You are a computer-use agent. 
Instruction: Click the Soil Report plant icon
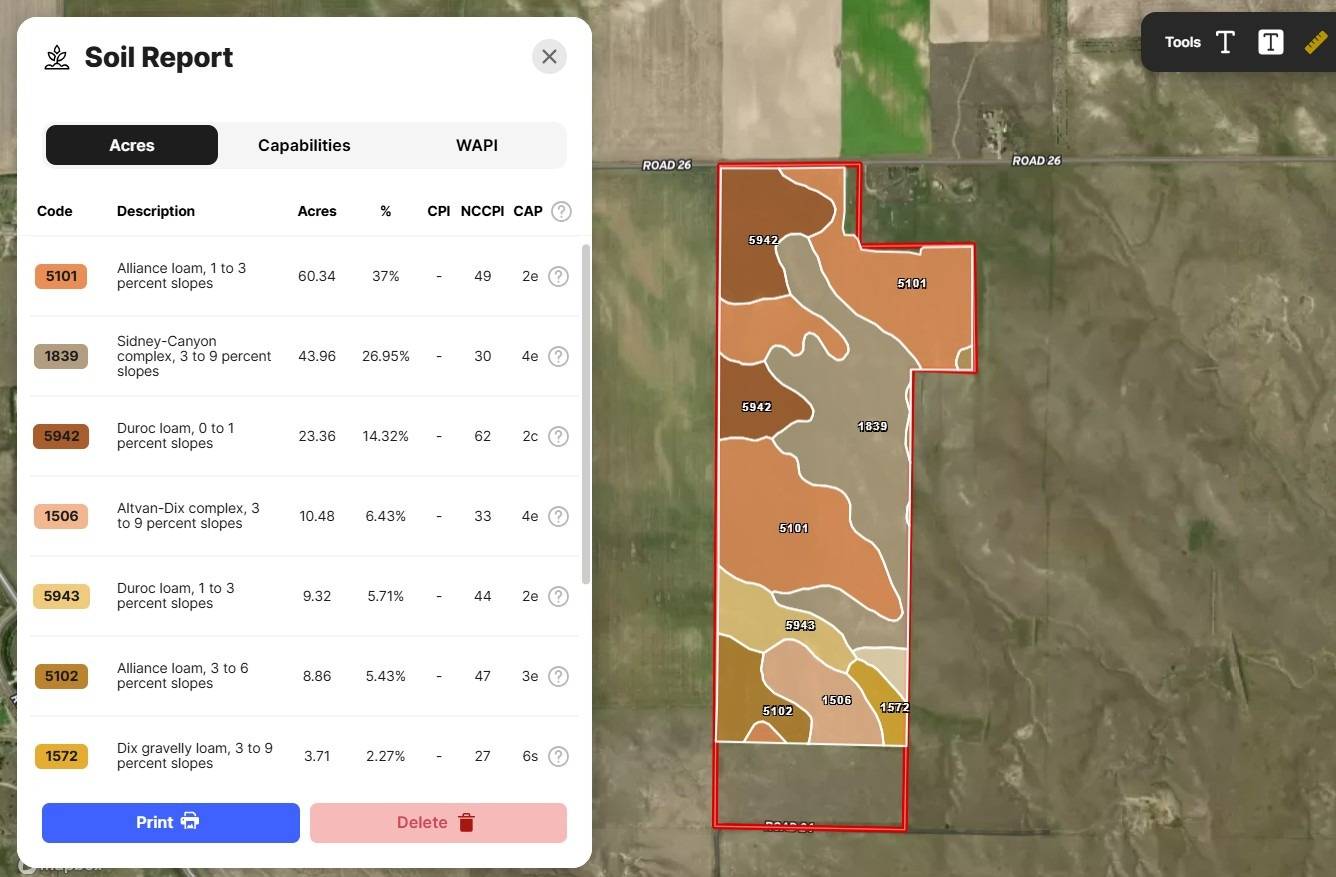coord(57,58)
